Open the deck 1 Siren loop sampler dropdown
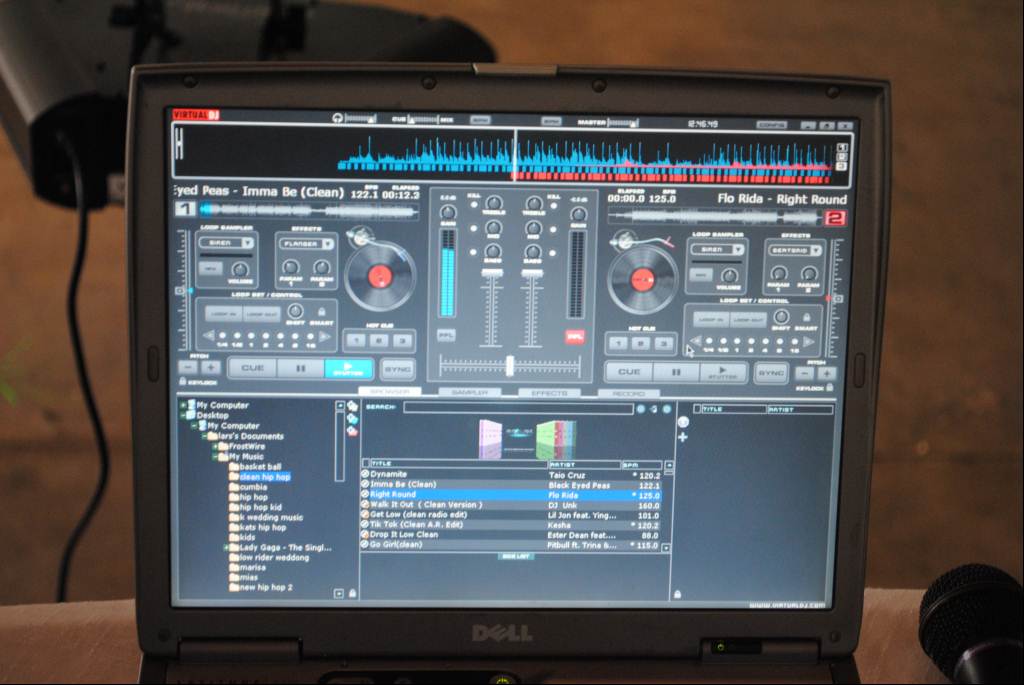This screenshot has height=685, width=1024. pyautogui.click(x=225, y=243)
